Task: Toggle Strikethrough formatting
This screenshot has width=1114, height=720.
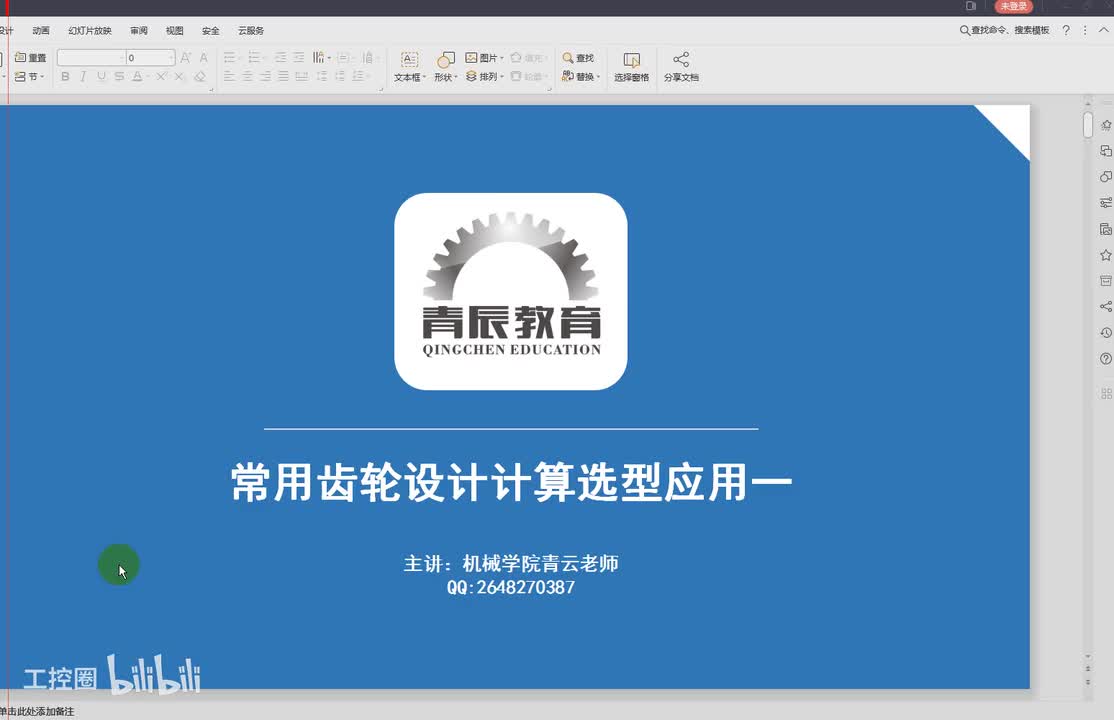Action: coord(119,76)
